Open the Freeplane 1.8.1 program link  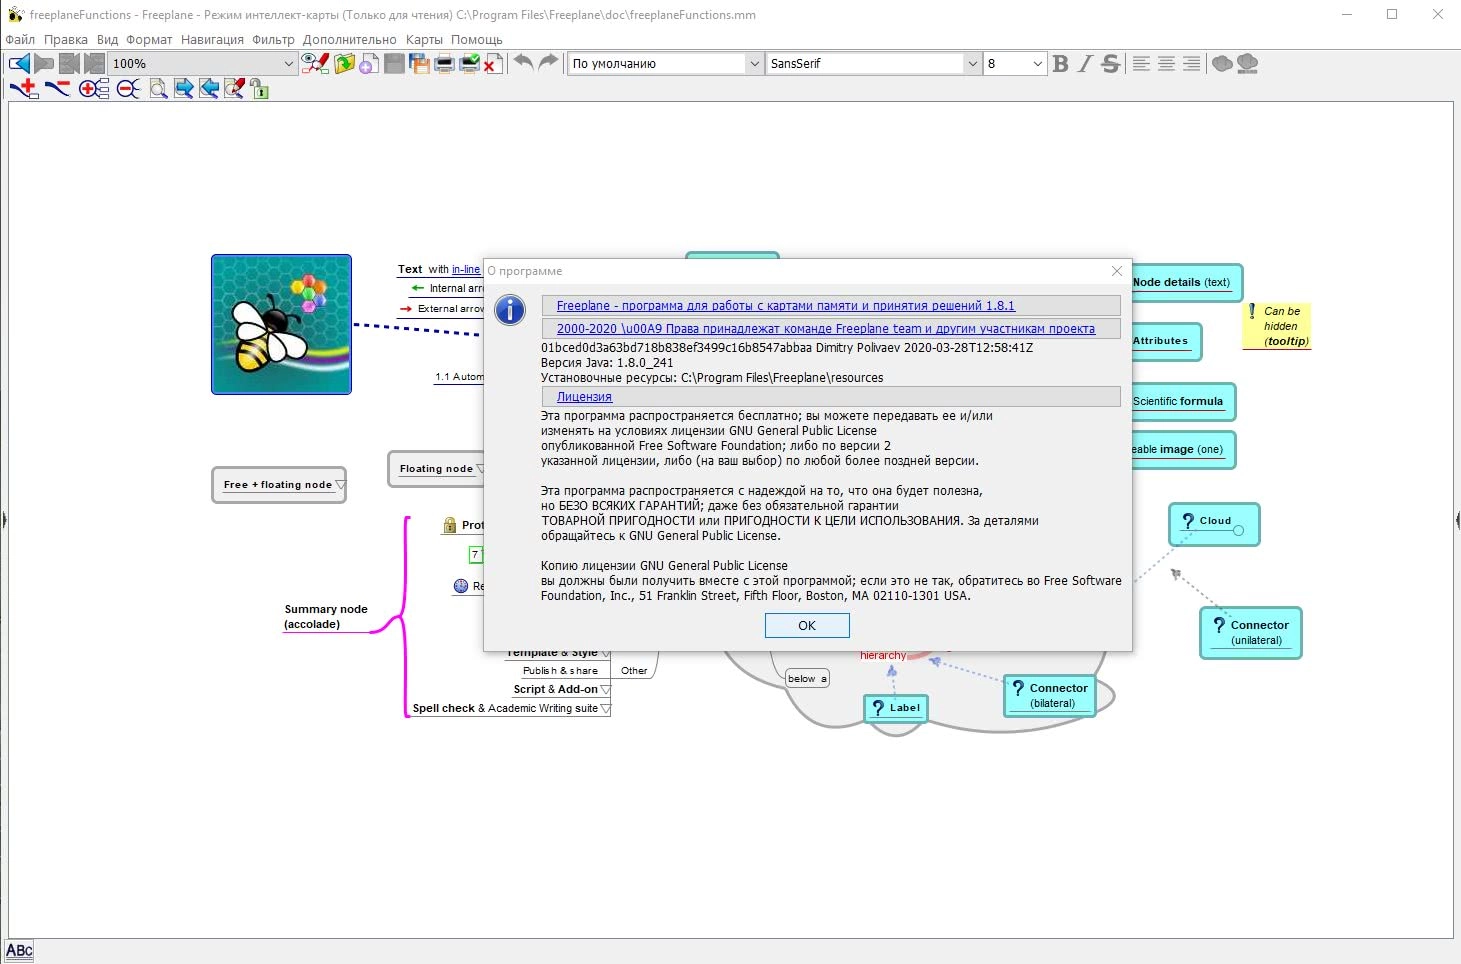[786, 306]
